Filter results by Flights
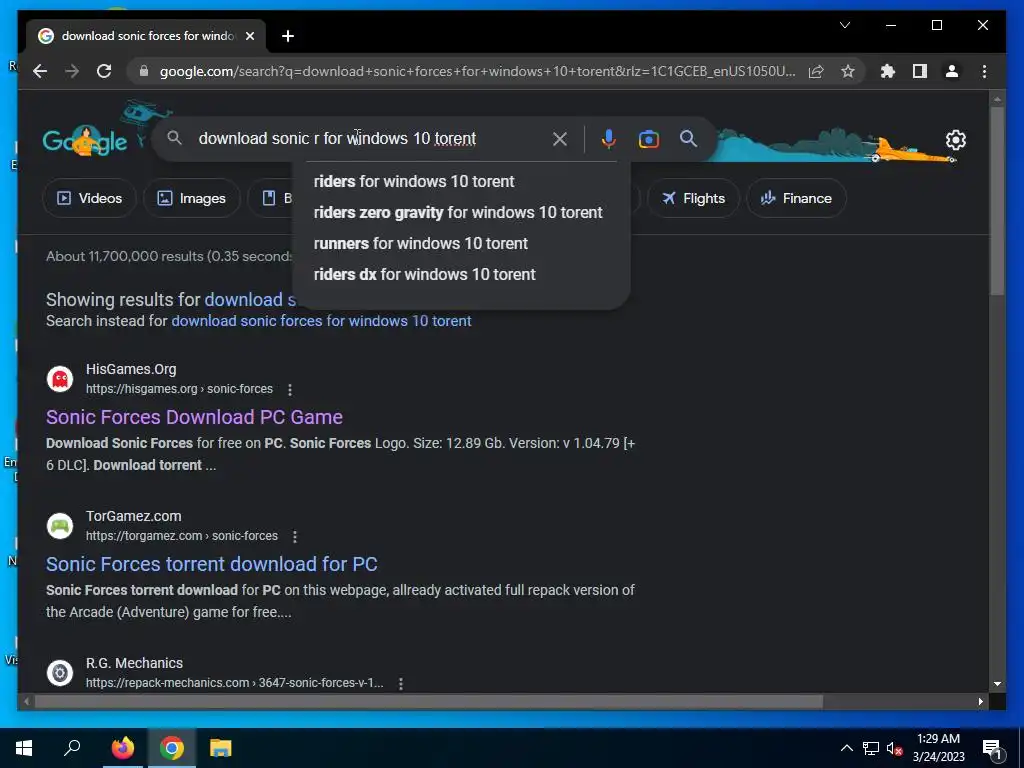This screenshot has height=768, width=1024. click(693, 198)
